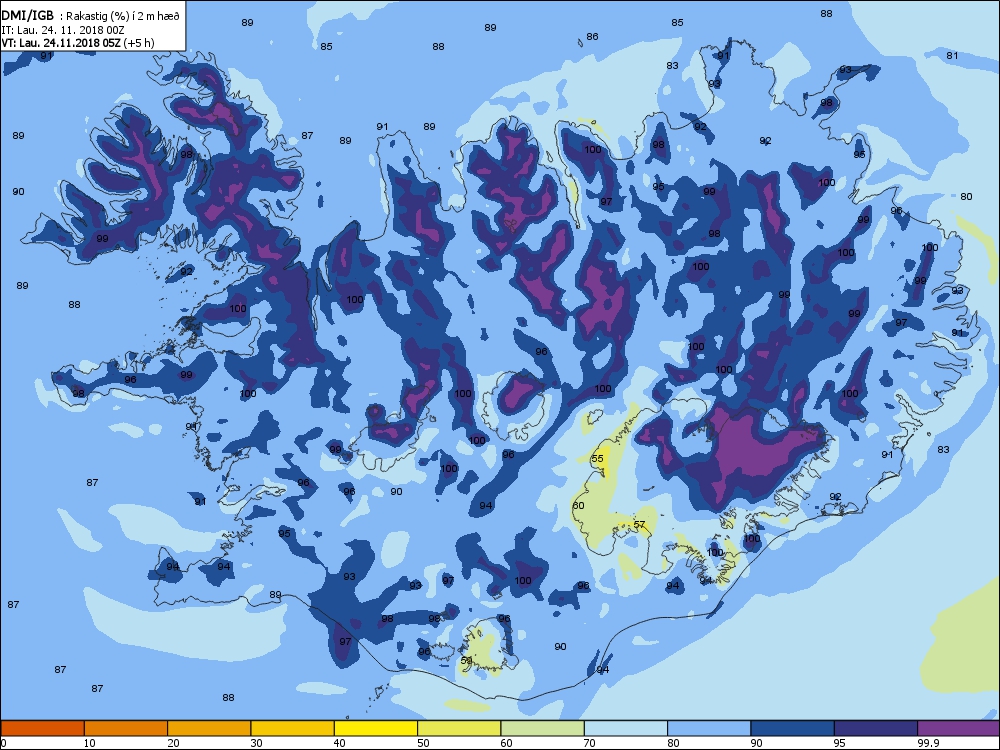Click the purple above-99.9 legend swatch

point(959,728)
